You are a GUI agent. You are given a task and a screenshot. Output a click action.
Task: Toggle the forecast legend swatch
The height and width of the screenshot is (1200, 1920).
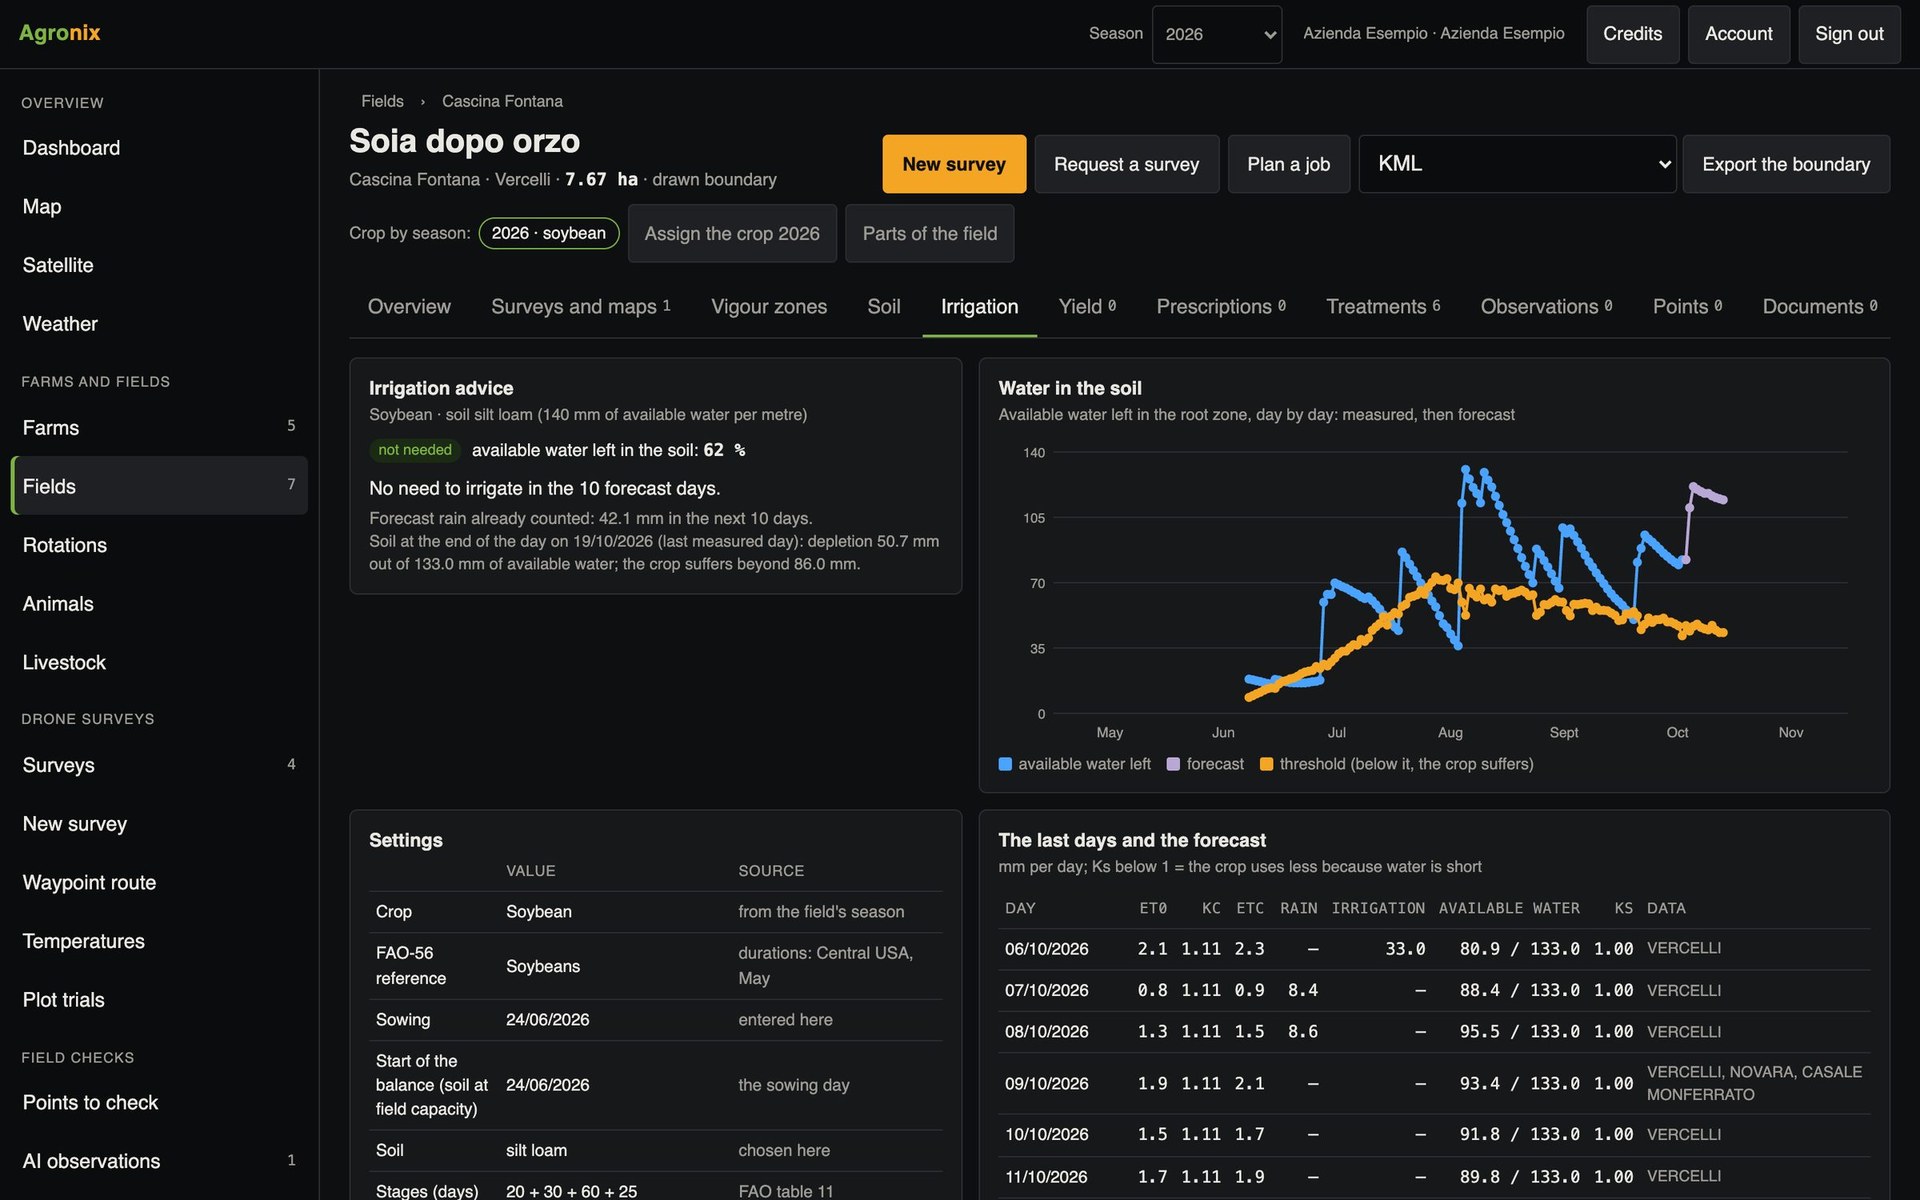click(x=1173, y=764)
